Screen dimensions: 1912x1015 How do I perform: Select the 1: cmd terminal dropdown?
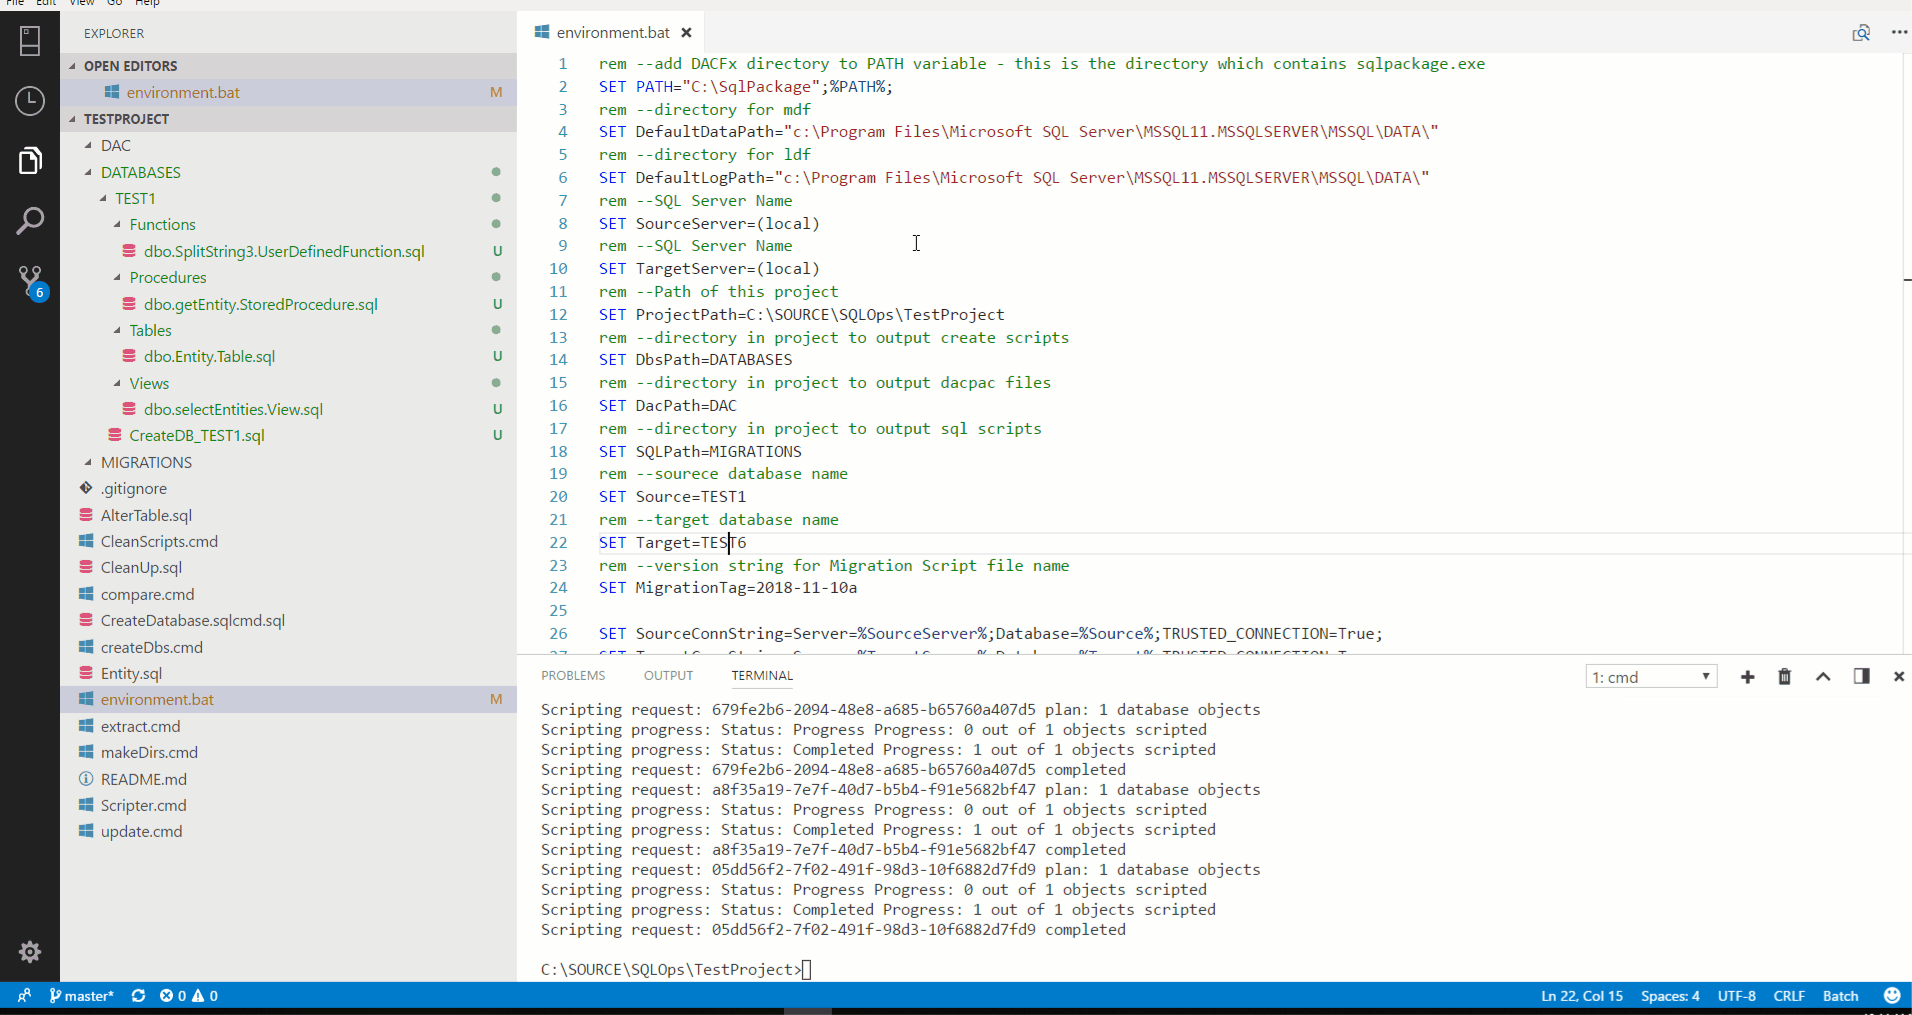click(x=1651, y=677)
